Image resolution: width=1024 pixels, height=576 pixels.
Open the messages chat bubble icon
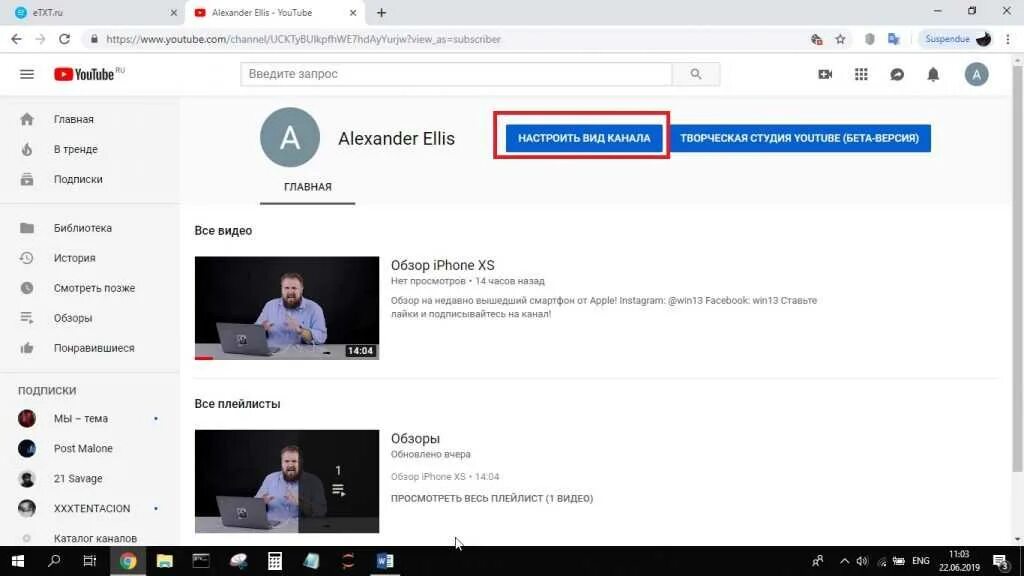897,74
